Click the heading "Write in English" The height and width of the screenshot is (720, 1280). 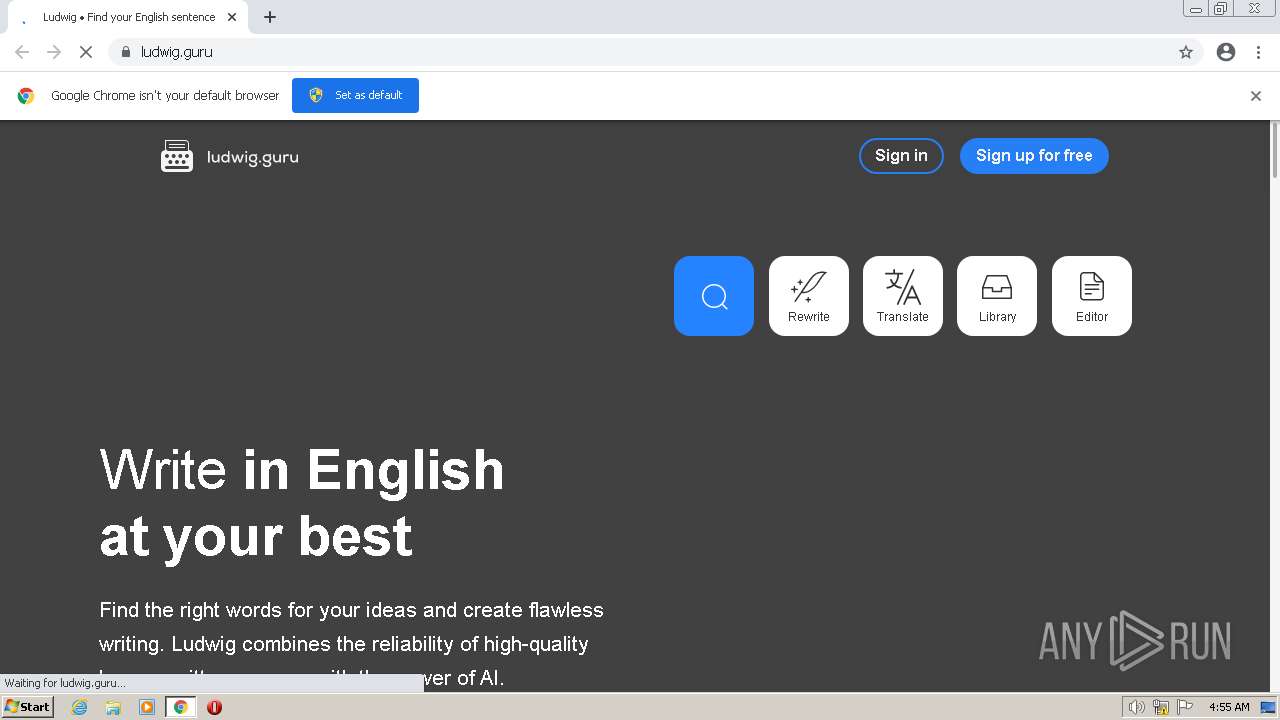(x=302, y=469)
